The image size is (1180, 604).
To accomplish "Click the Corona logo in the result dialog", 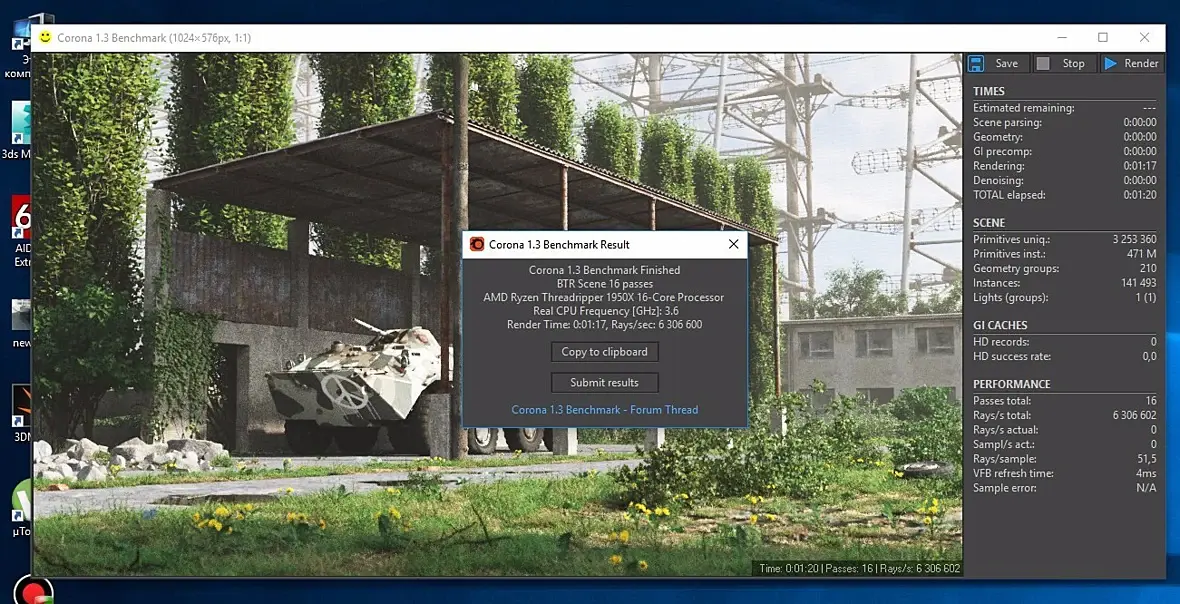I will tap(476, 244).
